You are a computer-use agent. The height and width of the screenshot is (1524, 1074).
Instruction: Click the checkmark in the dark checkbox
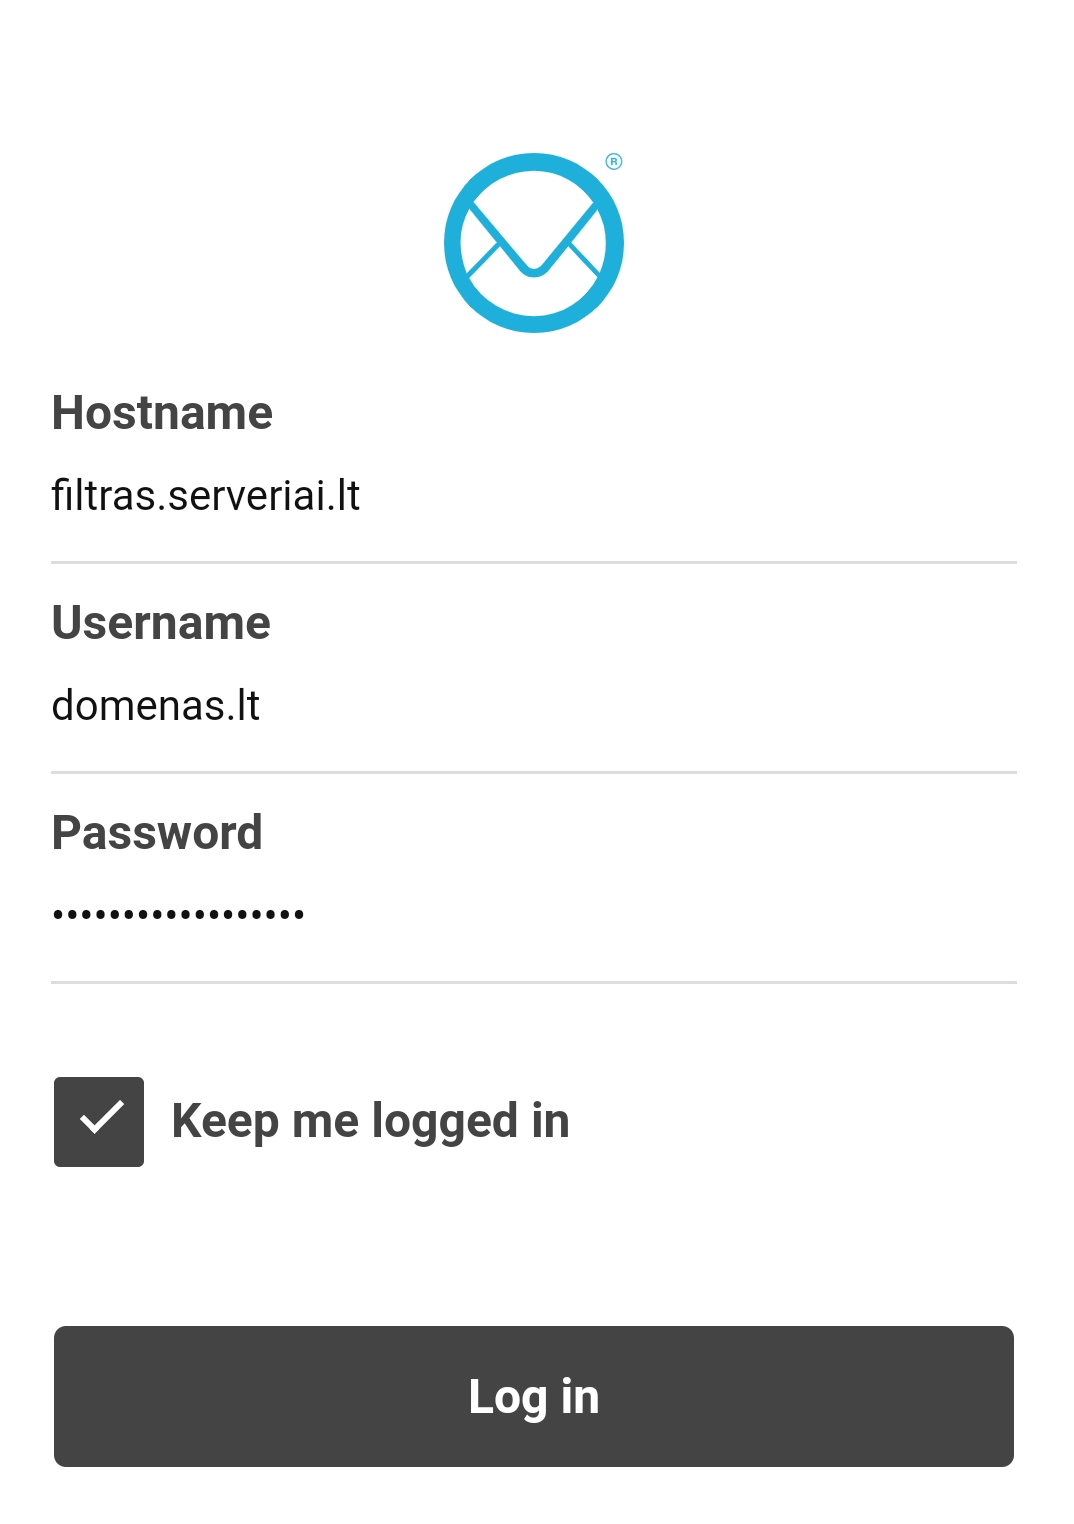[x=101, y=1118]
